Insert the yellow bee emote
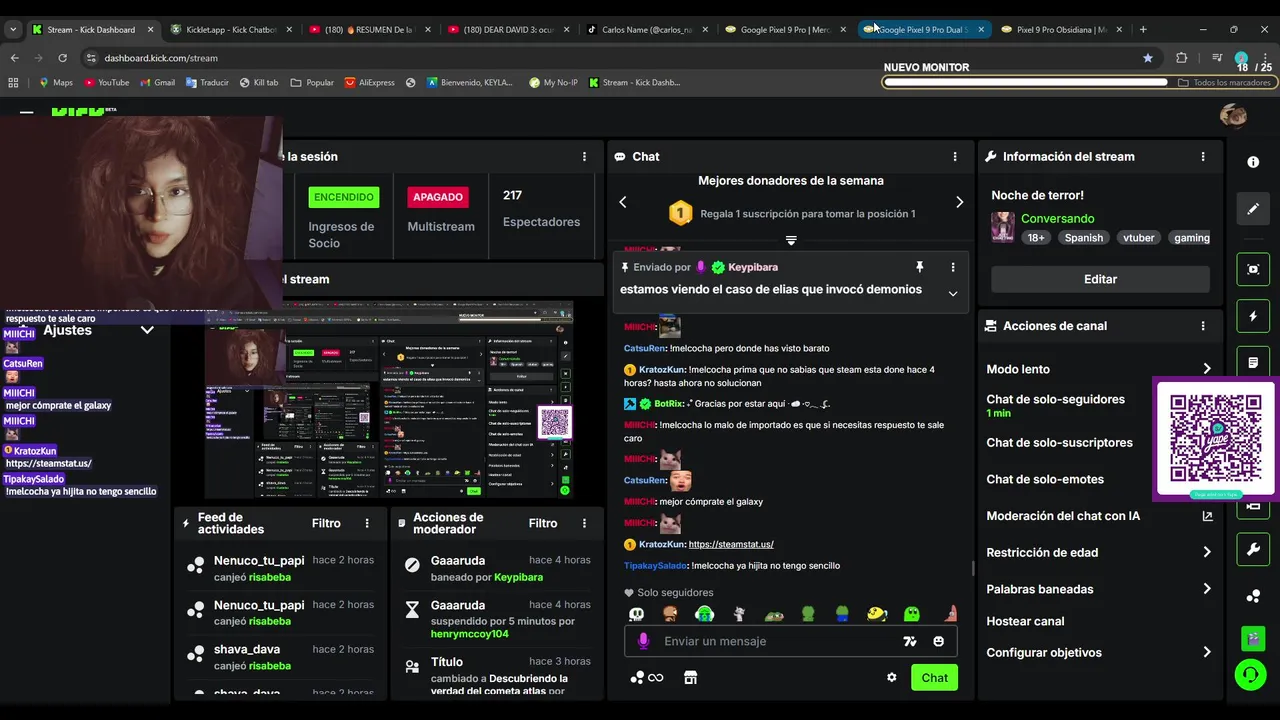 point(877,614)
